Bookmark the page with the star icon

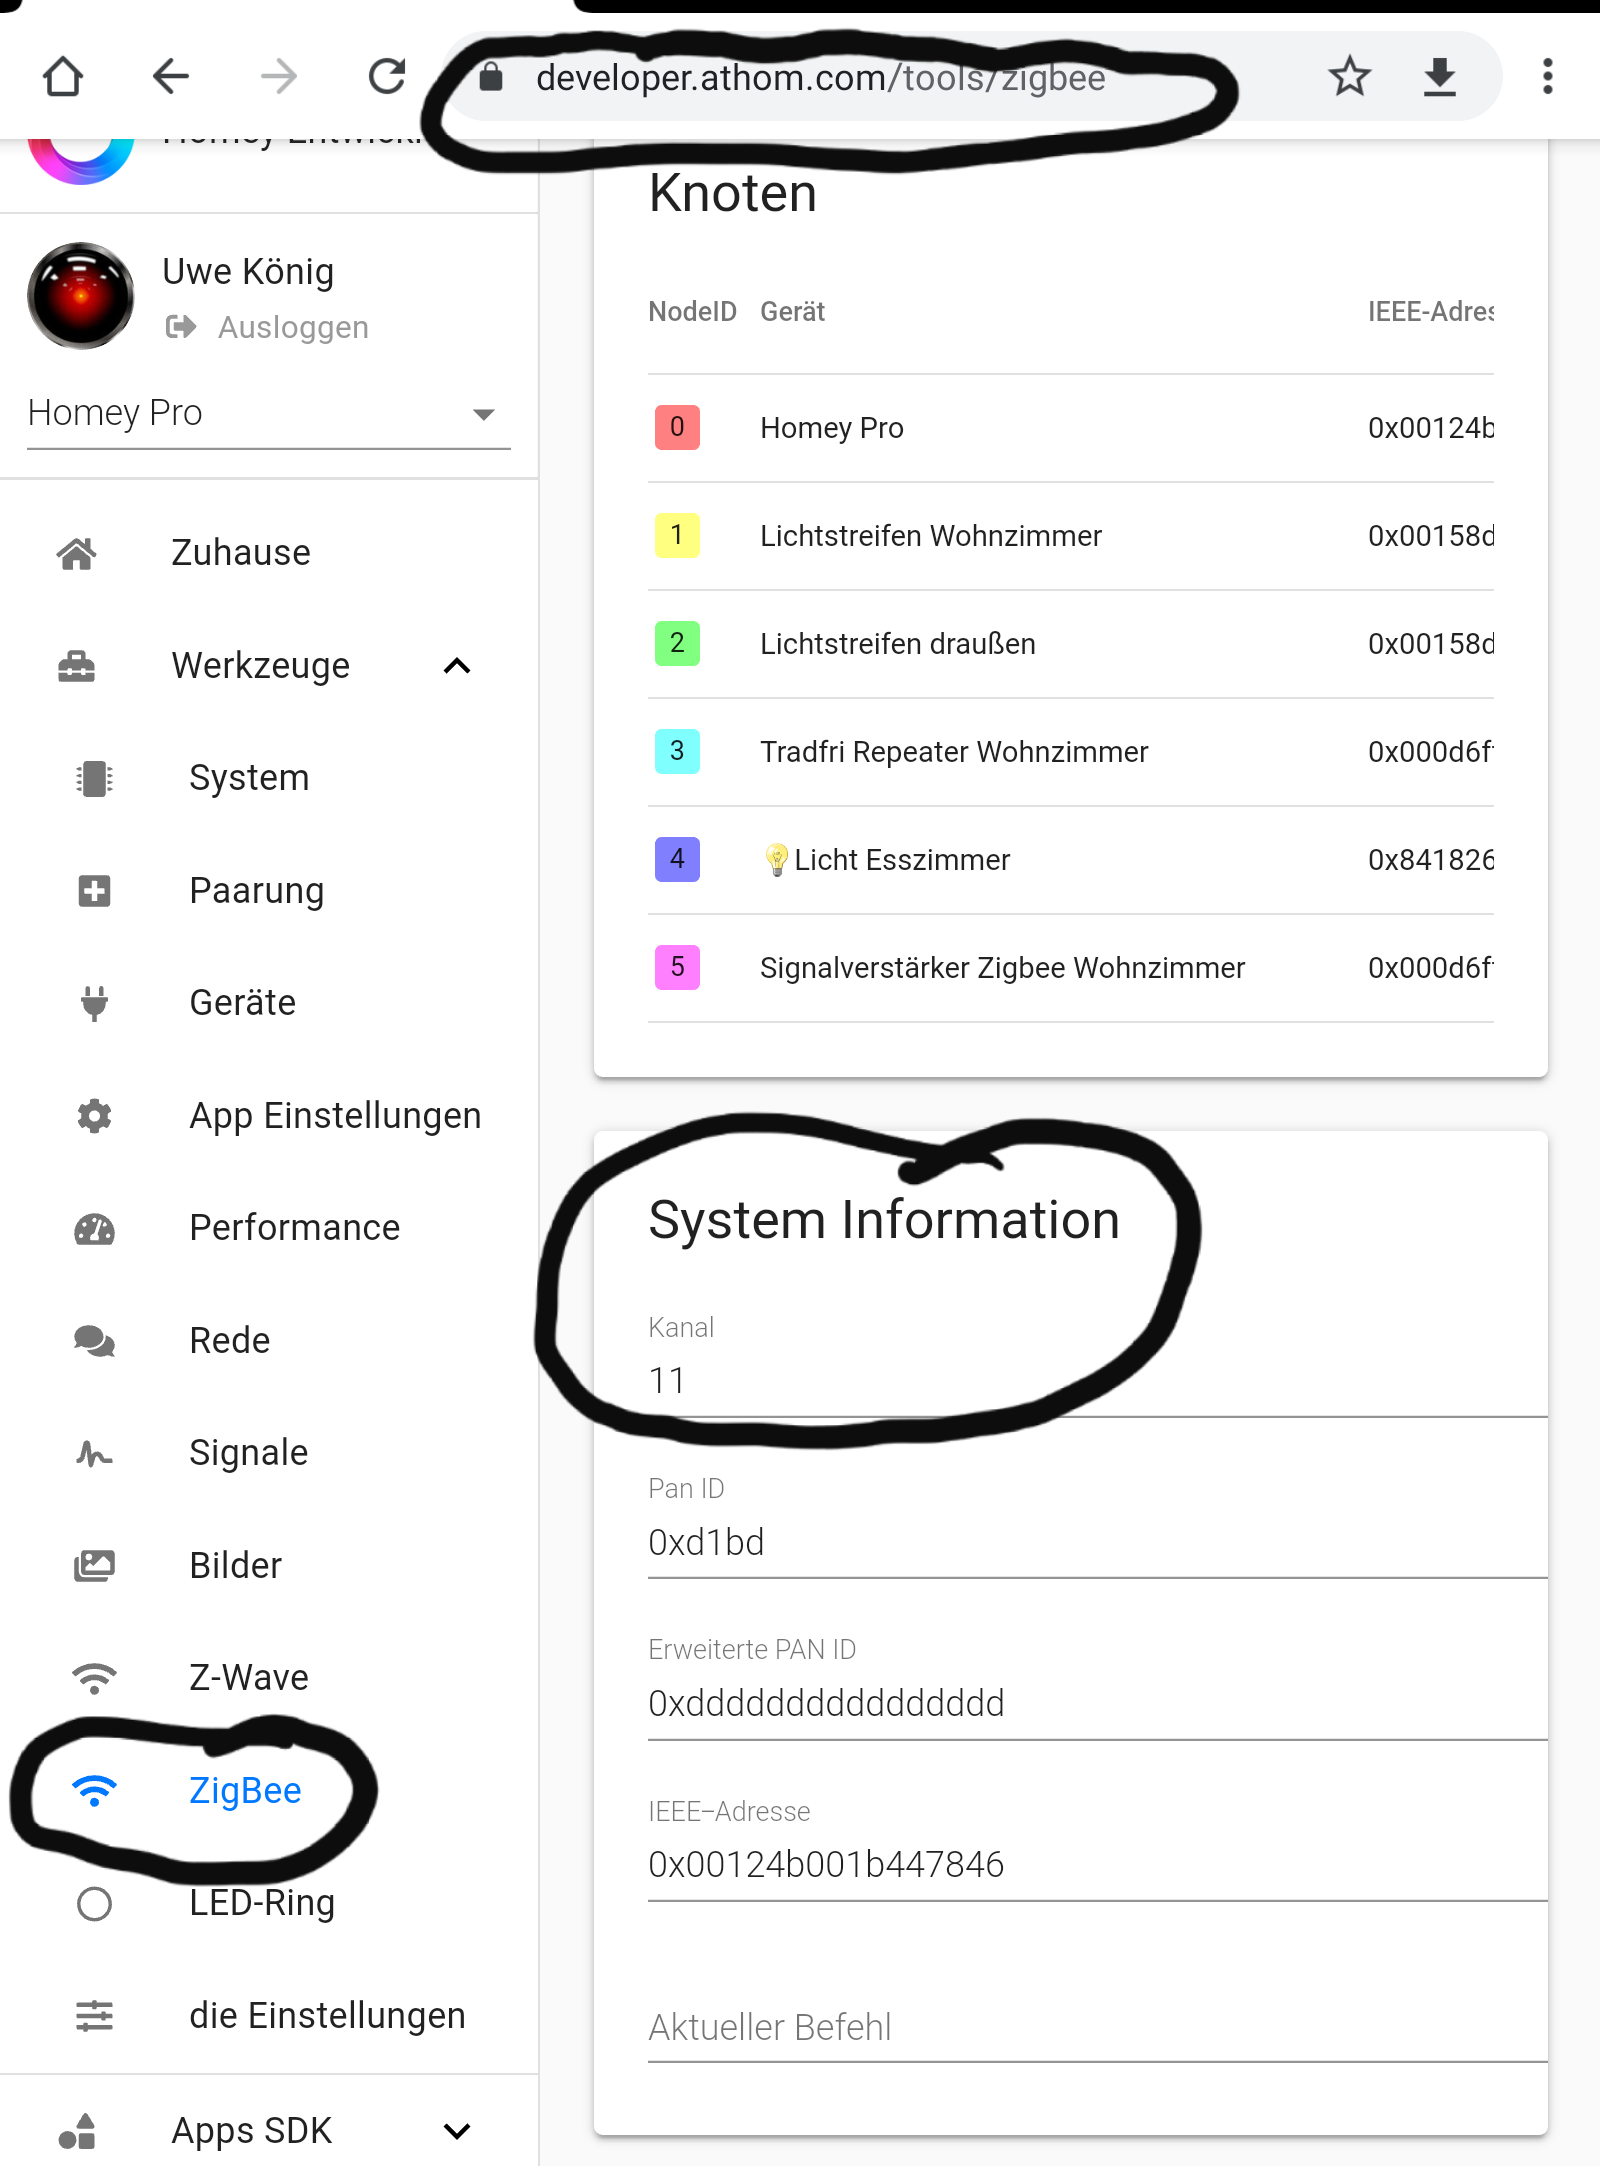tap(1349, 76)
